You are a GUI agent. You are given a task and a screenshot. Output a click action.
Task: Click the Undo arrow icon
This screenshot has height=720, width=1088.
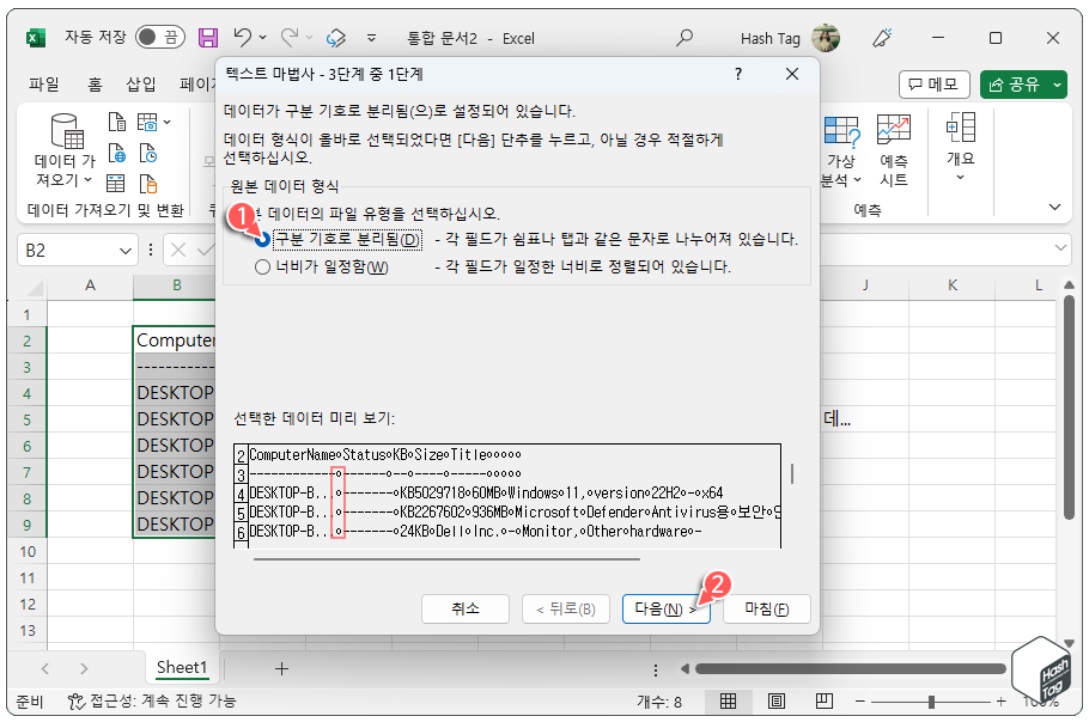tap(242, 36)
